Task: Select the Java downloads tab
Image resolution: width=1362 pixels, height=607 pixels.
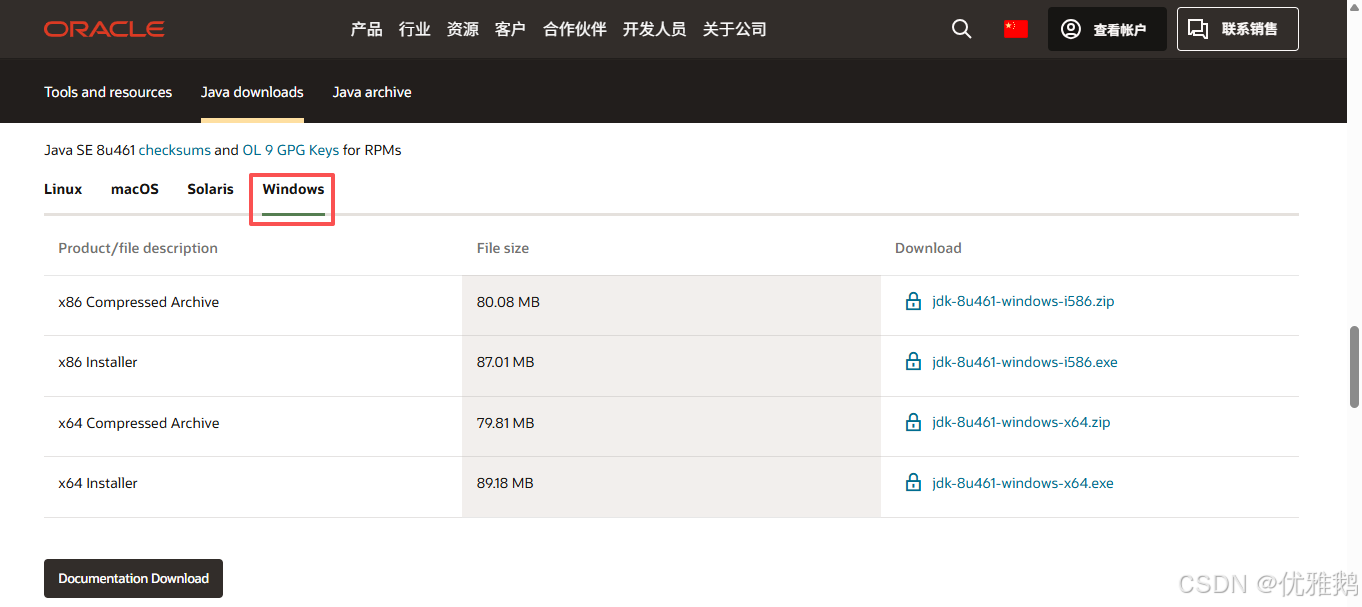Action: point(252,92)
